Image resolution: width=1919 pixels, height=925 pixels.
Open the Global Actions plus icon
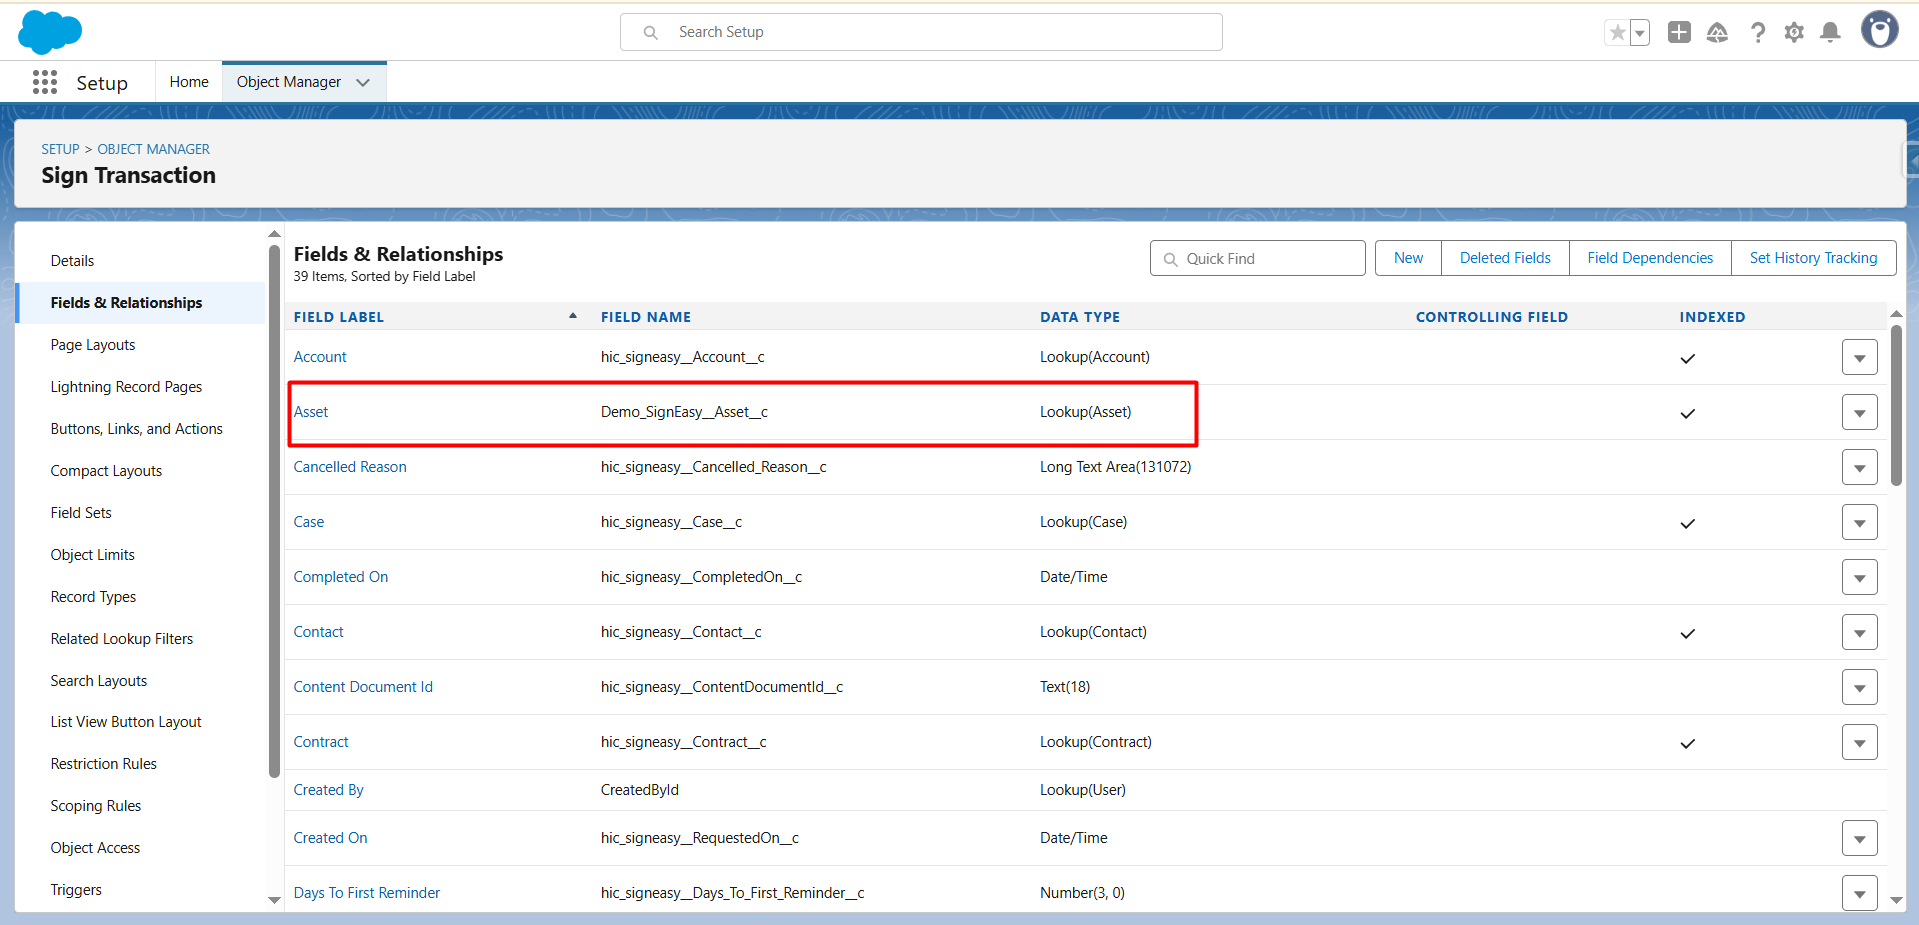coord(1679,33)
